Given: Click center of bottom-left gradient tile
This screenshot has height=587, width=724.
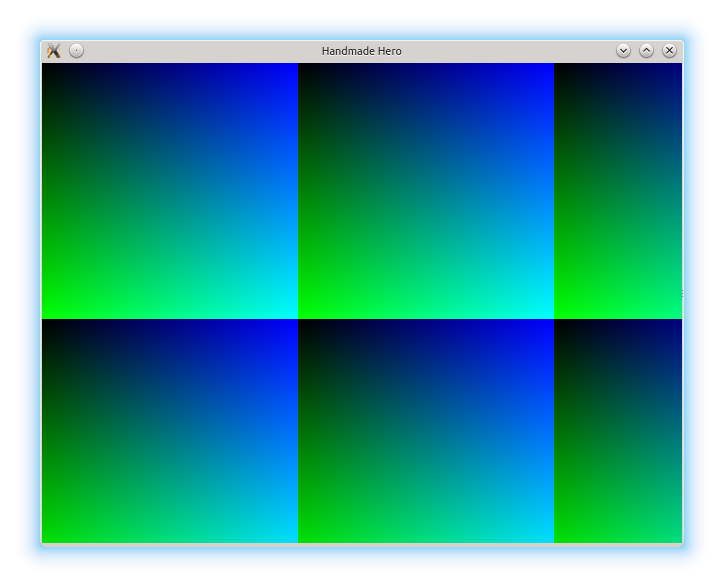Looking at the screenshot, I should 169,431.
